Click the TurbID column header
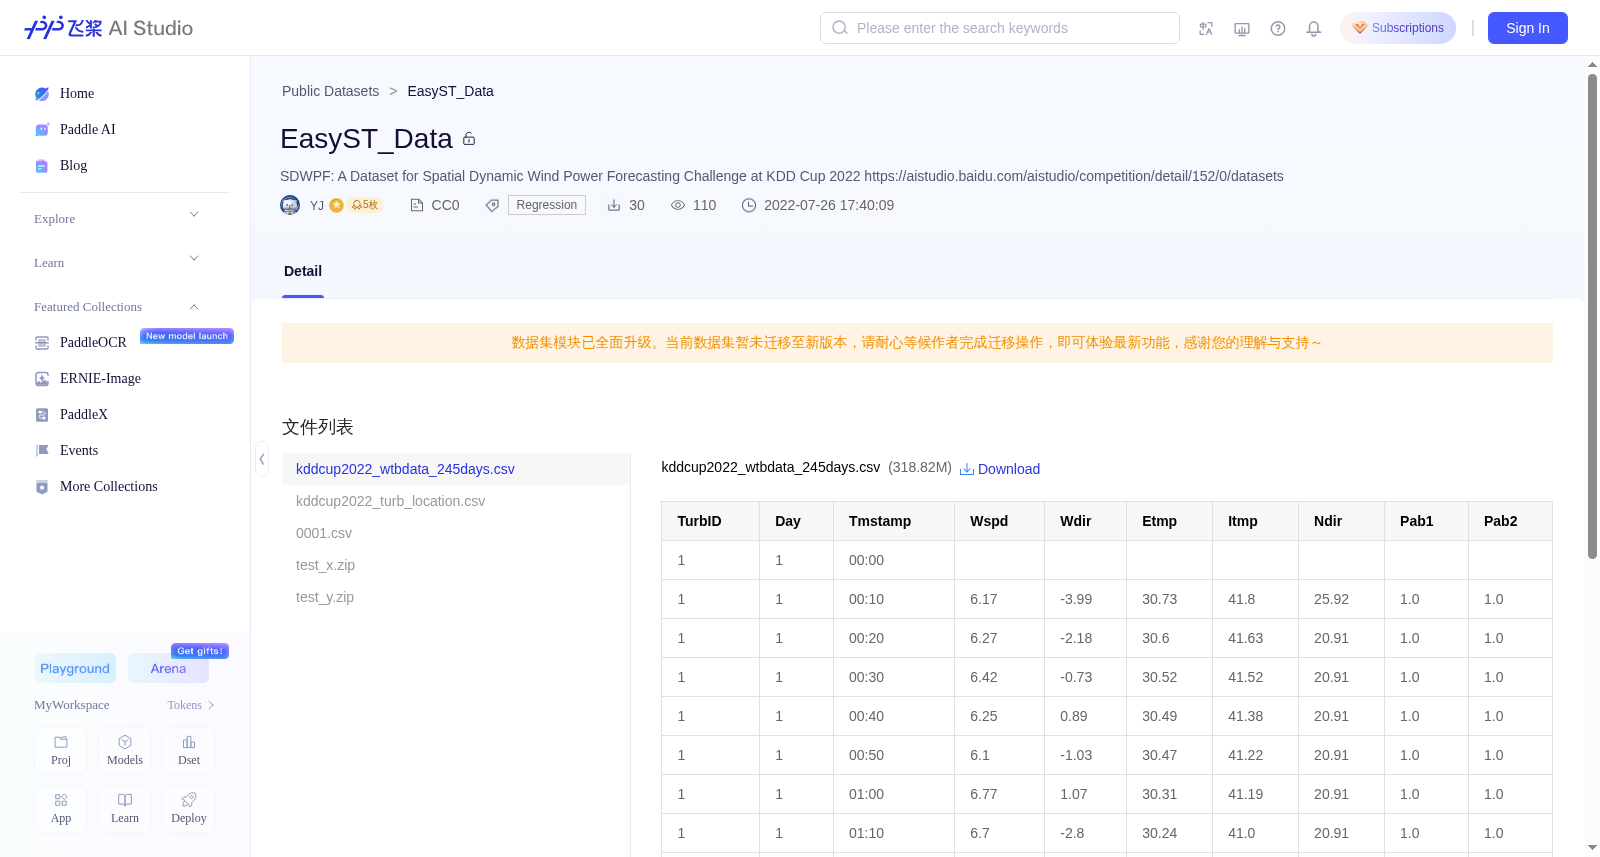The image size is (1600, 857). [711, 521]
